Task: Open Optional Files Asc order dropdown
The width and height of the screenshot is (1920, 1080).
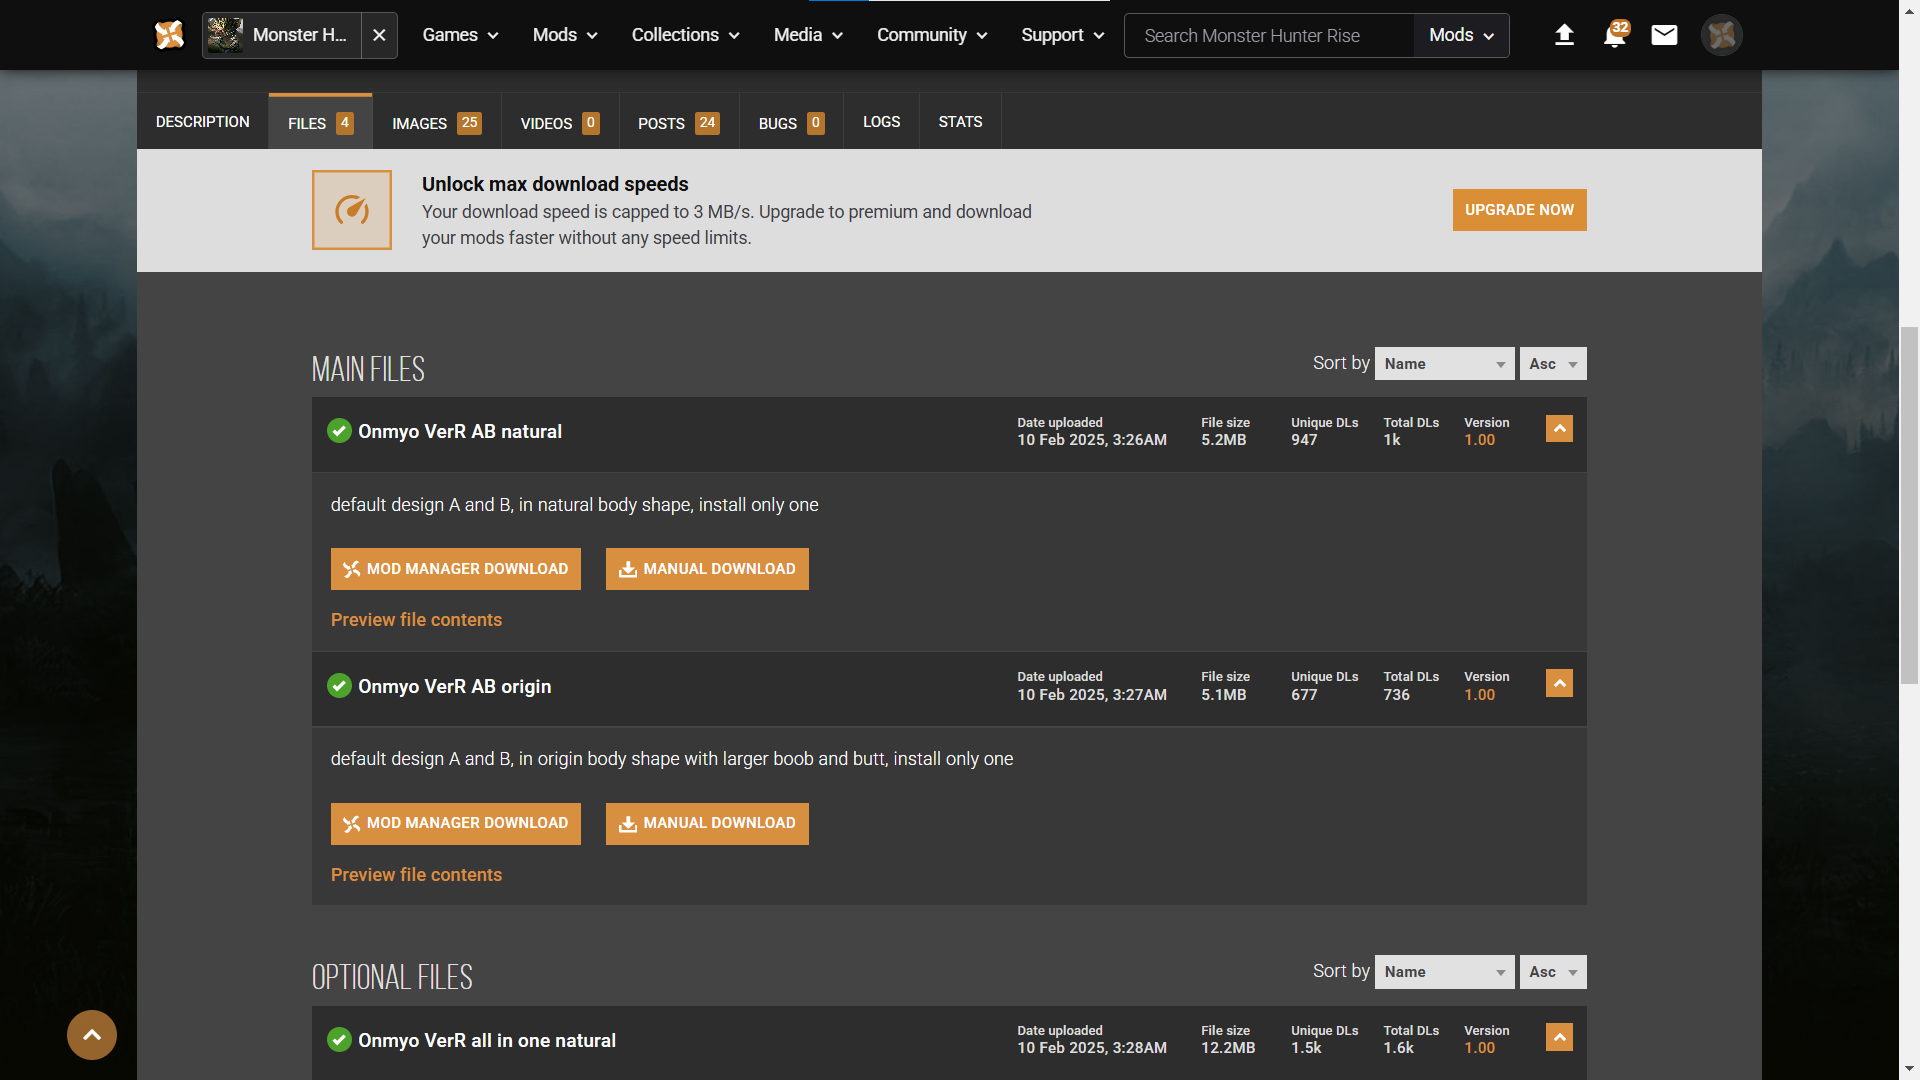Action: coord(1553,972)
